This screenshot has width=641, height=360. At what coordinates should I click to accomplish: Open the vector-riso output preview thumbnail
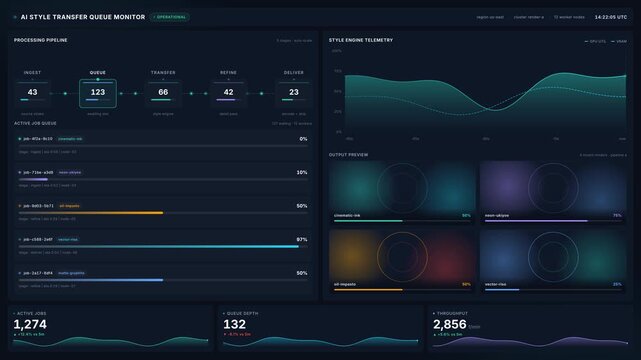click(x=553, y=261)
